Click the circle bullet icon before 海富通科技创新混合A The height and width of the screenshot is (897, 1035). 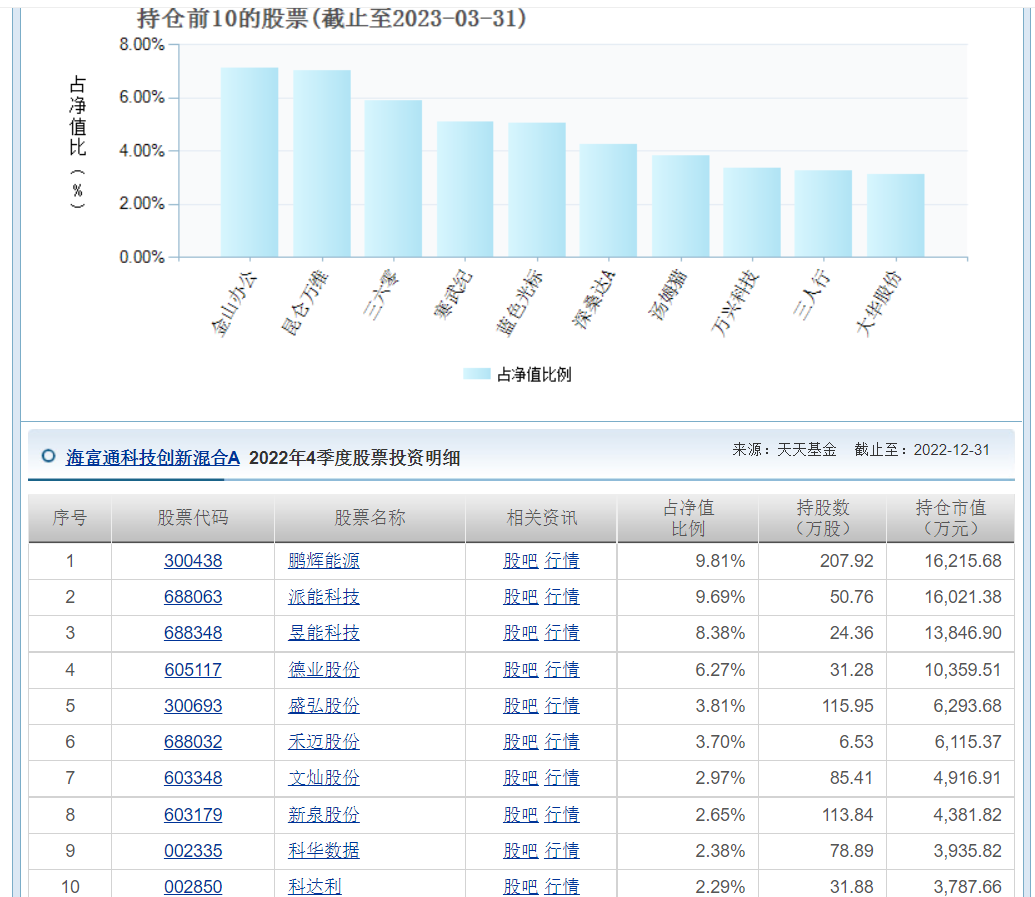pyautogui.click(x=48, y=456)
